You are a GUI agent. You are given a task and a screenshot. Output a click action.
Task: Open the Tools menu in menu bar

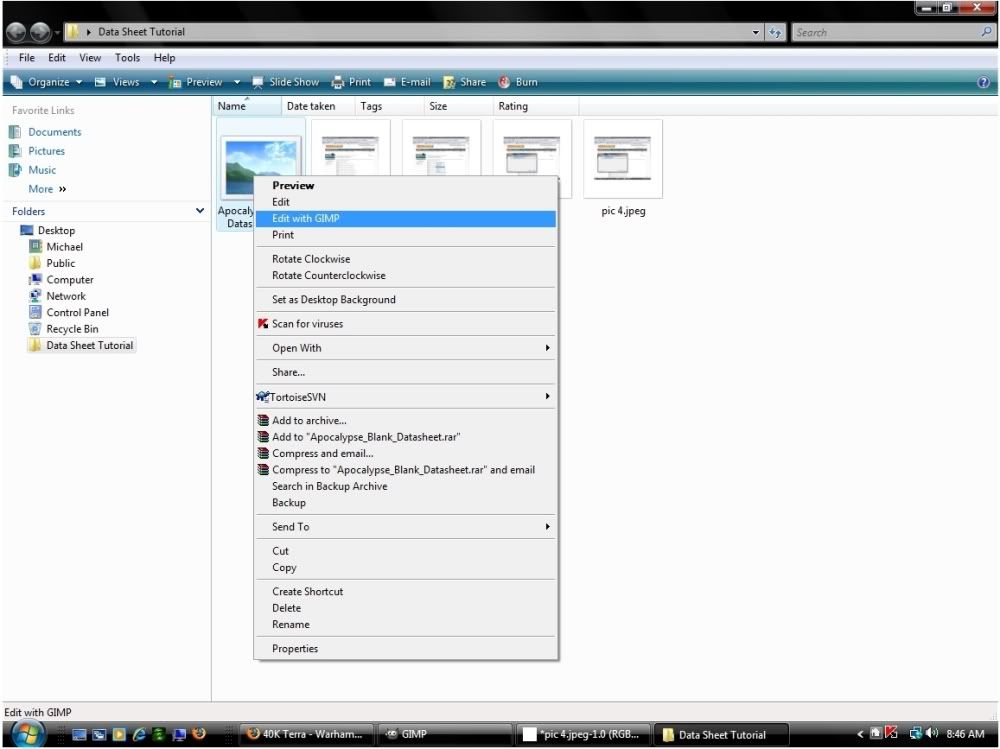tap(127, 57)
